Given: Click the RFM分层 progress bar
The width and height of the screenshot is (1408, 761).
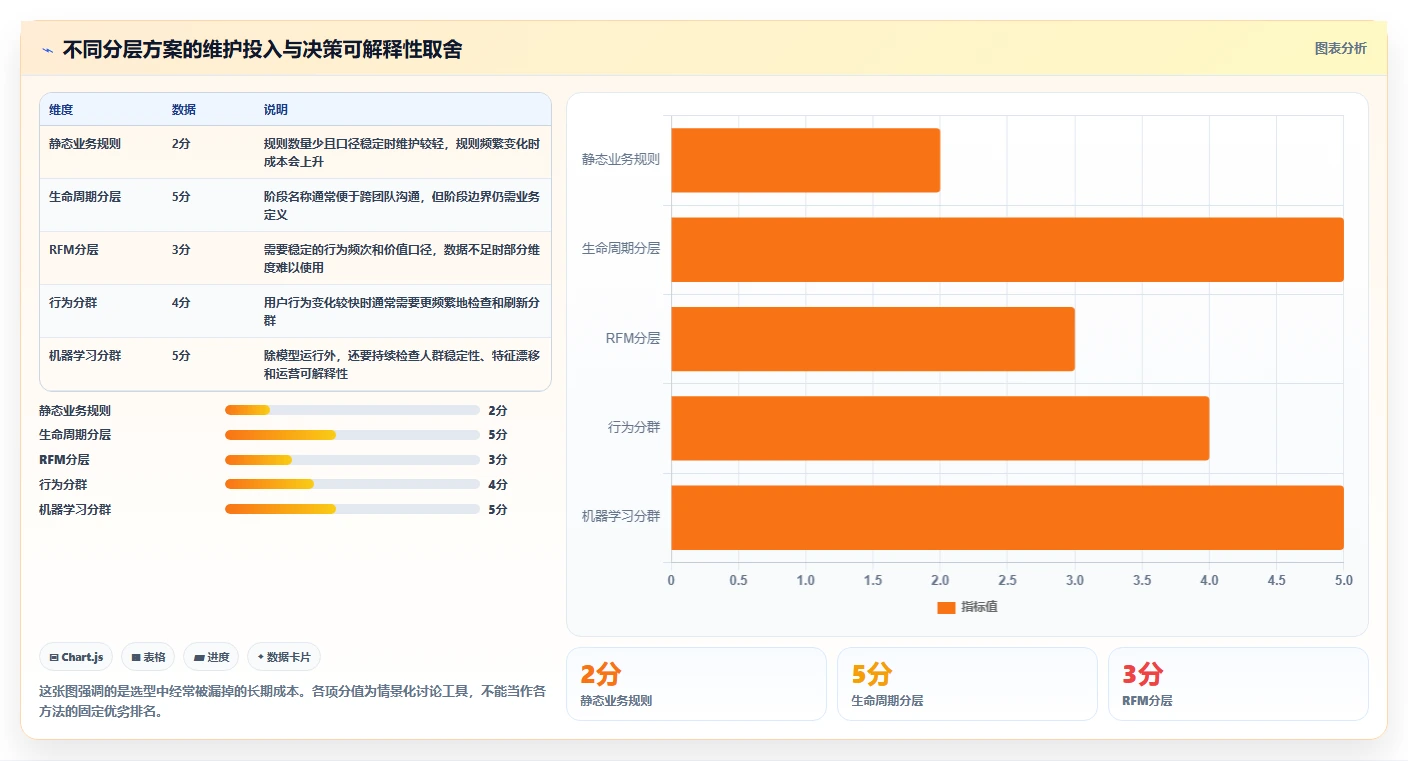Looking at the screenshot, I should pos(352,460).
